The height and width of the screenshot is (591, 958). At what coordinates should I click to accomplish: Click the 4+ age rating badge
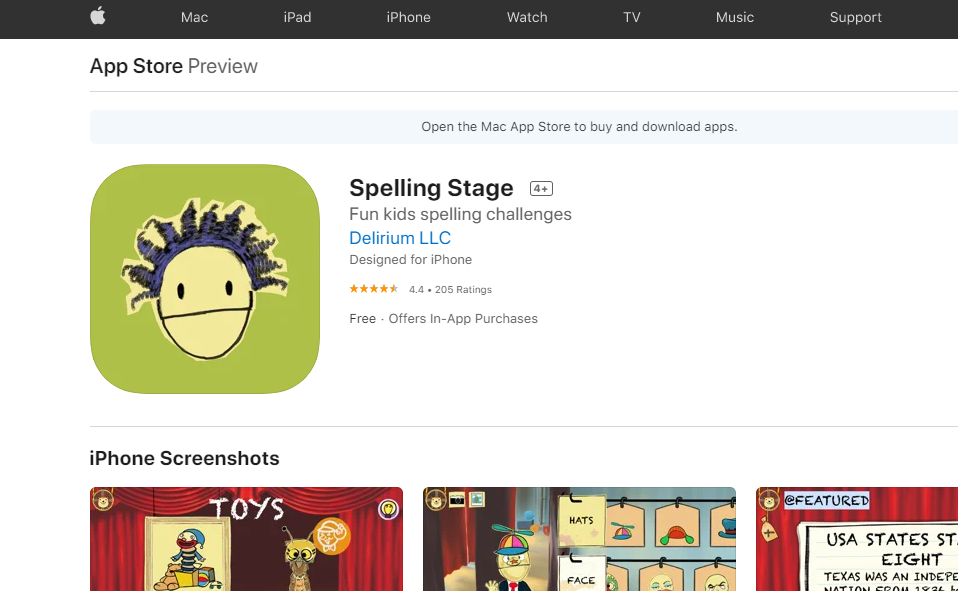[x=541, y=189]
